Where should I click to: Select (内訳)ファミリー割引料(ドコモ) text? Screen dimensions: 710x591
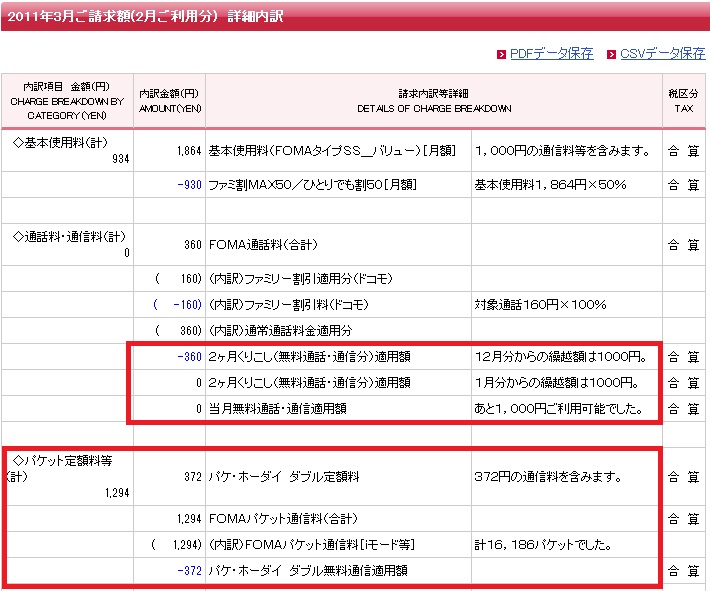click(288, 305)
